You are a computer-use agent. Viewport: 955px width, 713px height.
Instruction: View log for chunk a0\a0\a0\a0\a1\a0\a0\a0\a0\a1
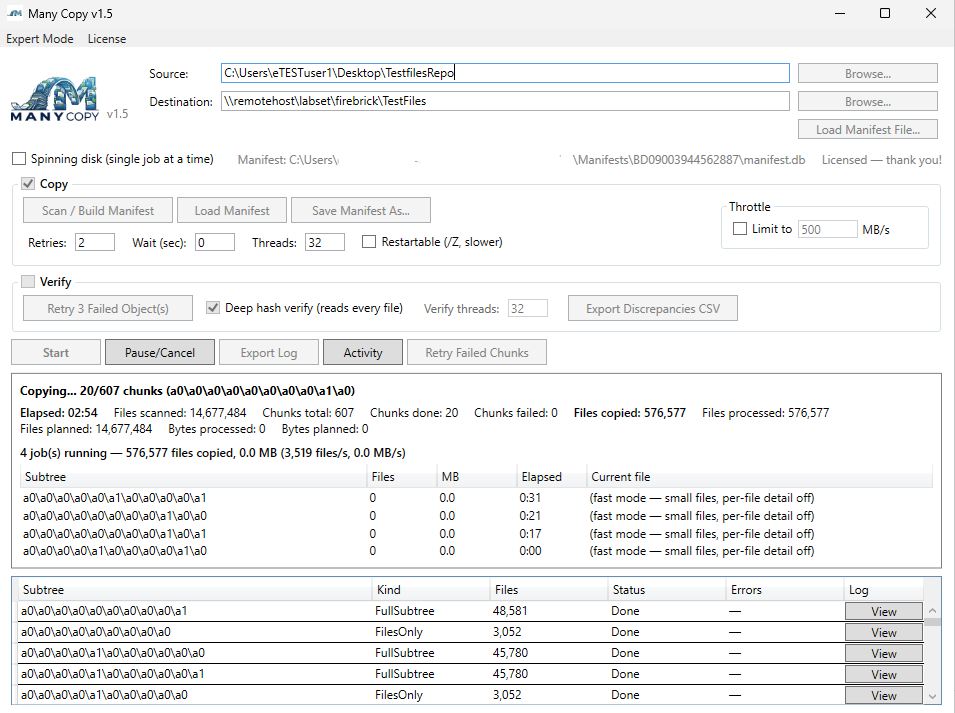(x=883, y=675)
